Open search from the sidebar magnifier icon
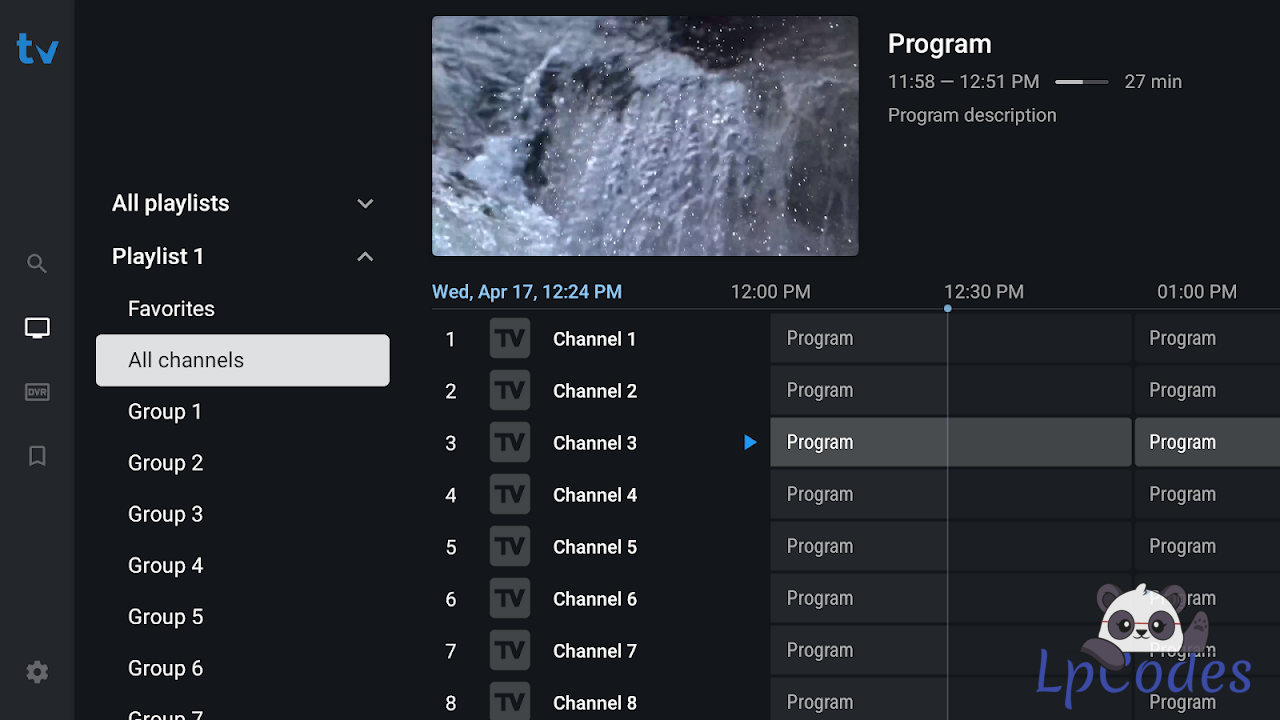 (37, 264)
